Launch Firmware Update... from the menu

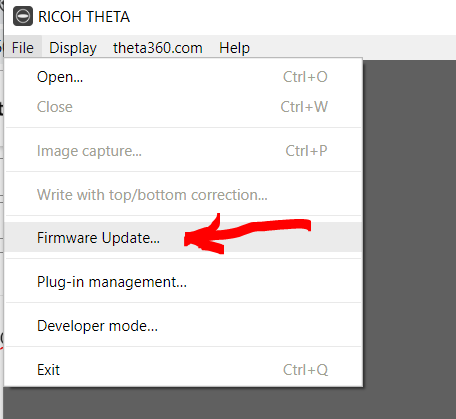pos(184,238)
